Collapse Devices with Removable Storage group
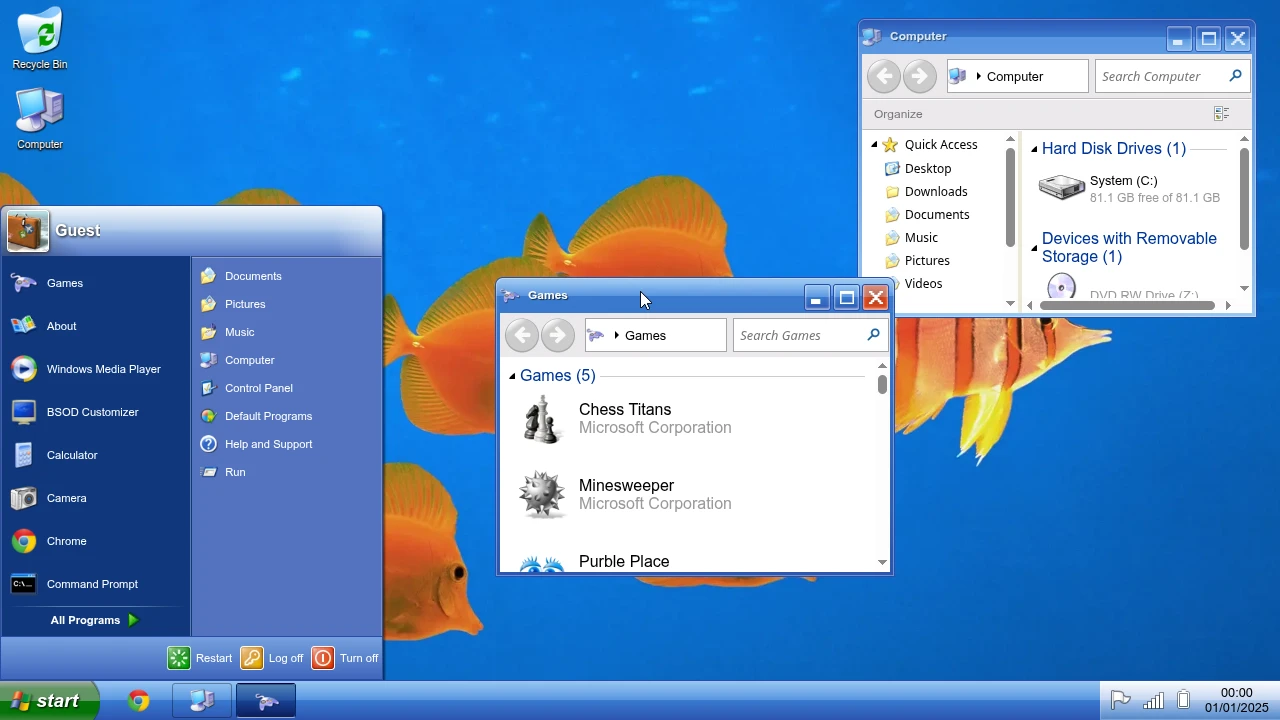 tap(1034, 248)
